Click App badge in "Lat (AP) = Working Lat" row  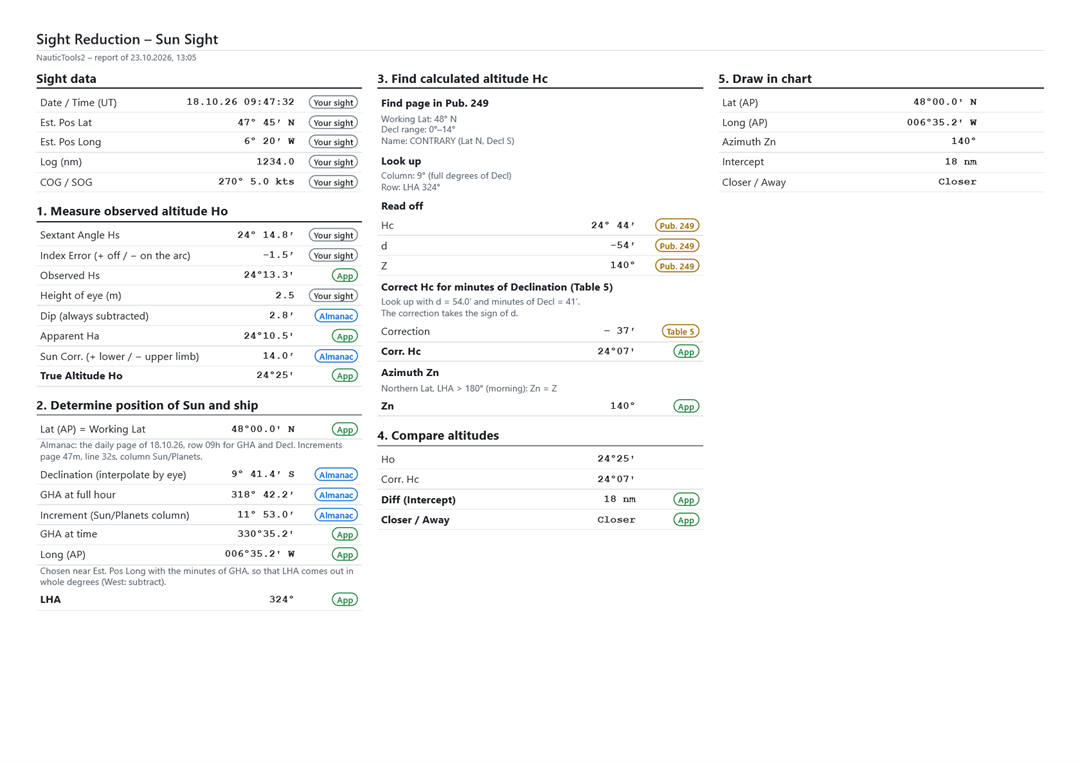tap(344, 429)
